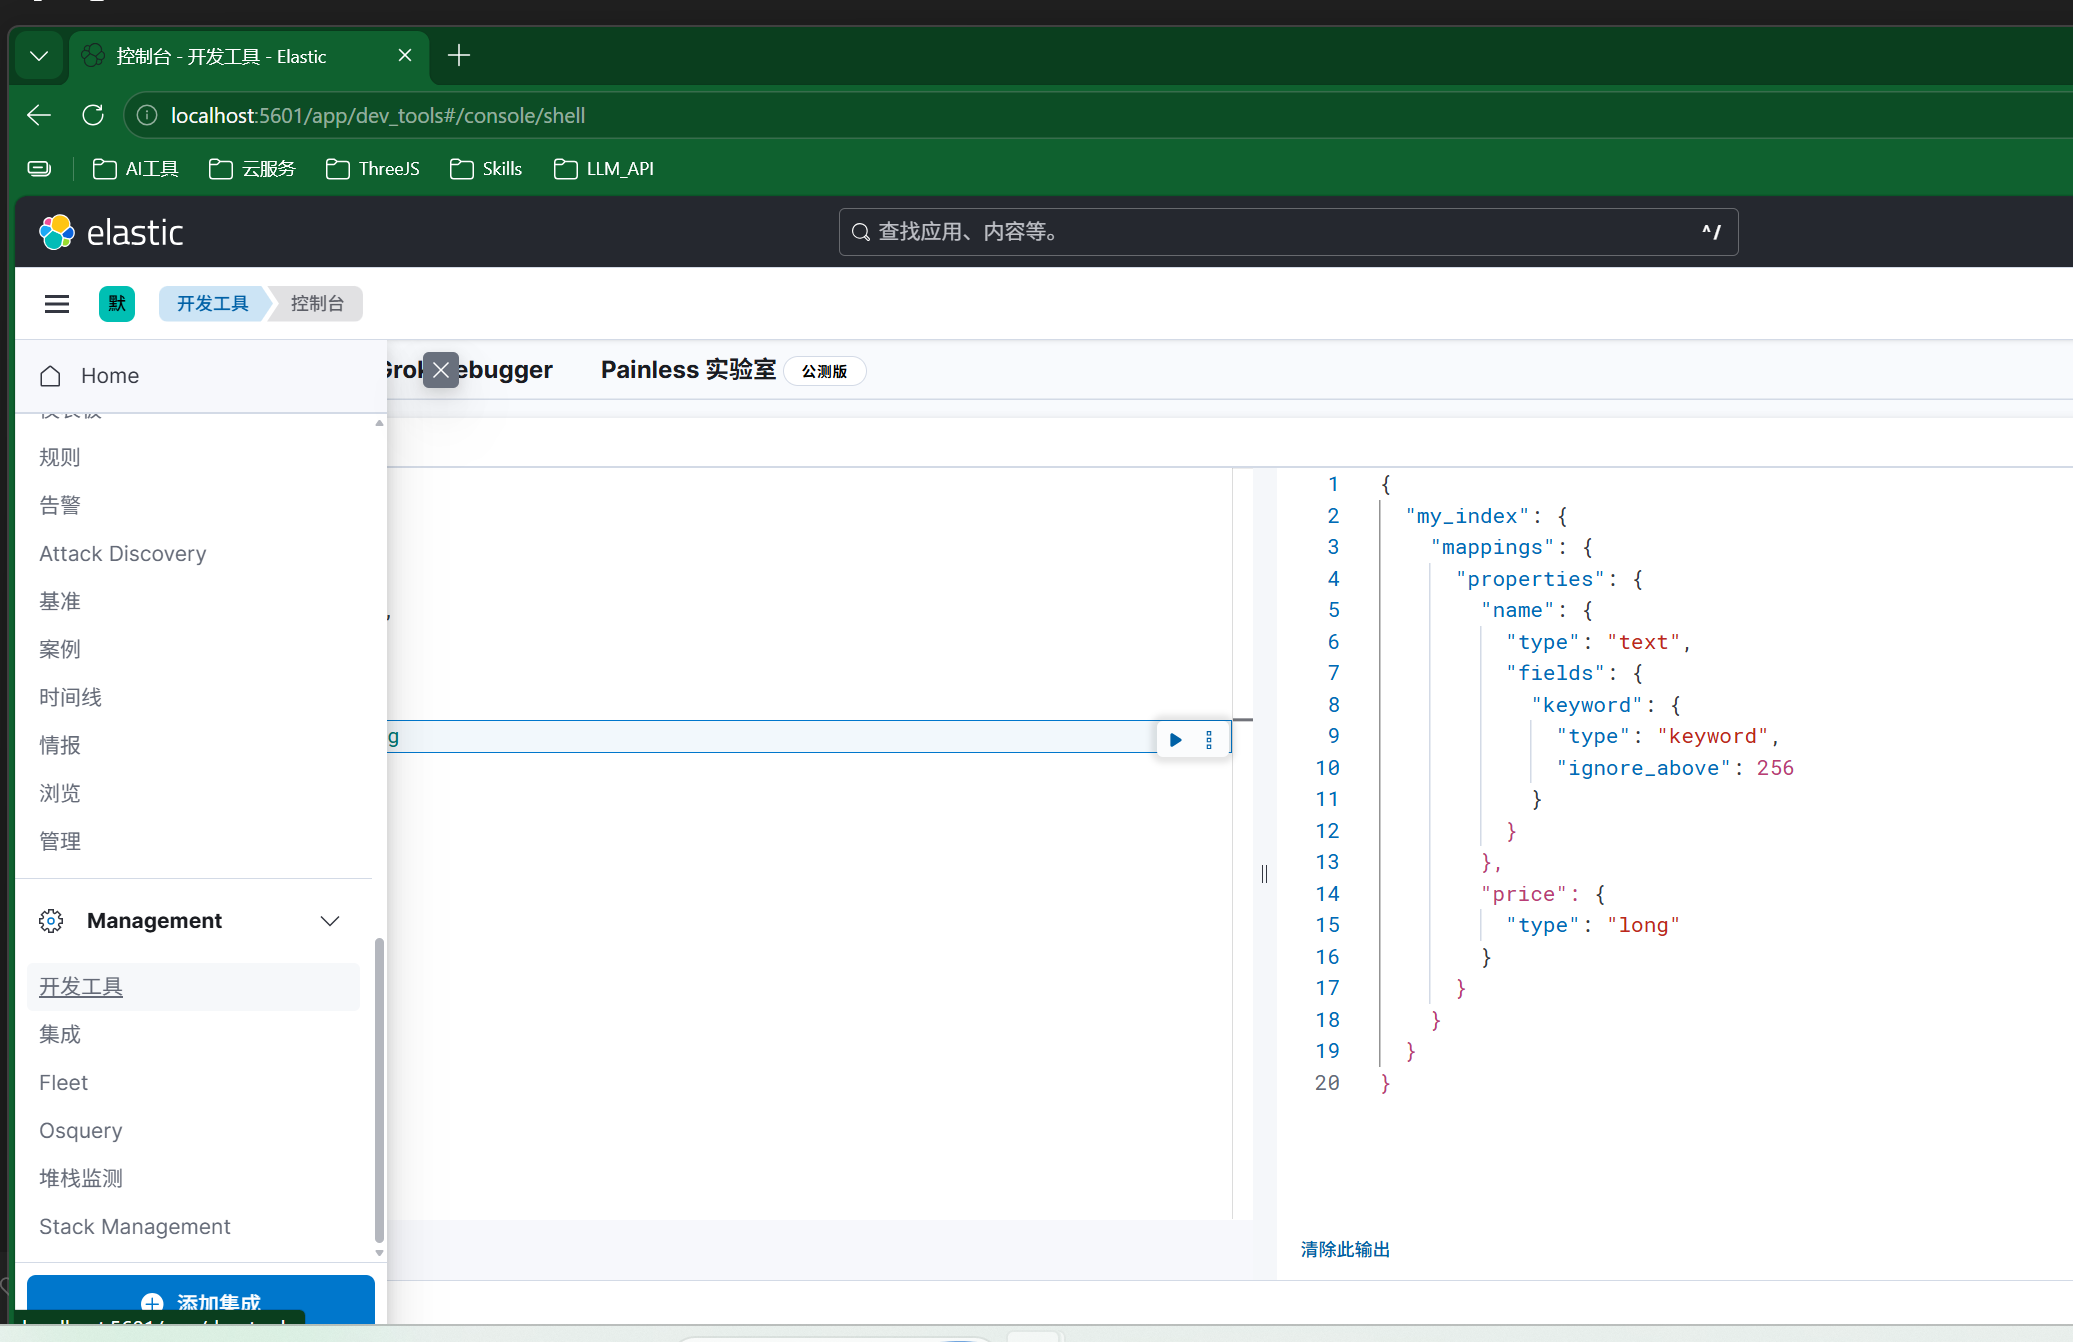
Task: Click the sidebar vertical scrollbar thumb
Action: 379,1090
